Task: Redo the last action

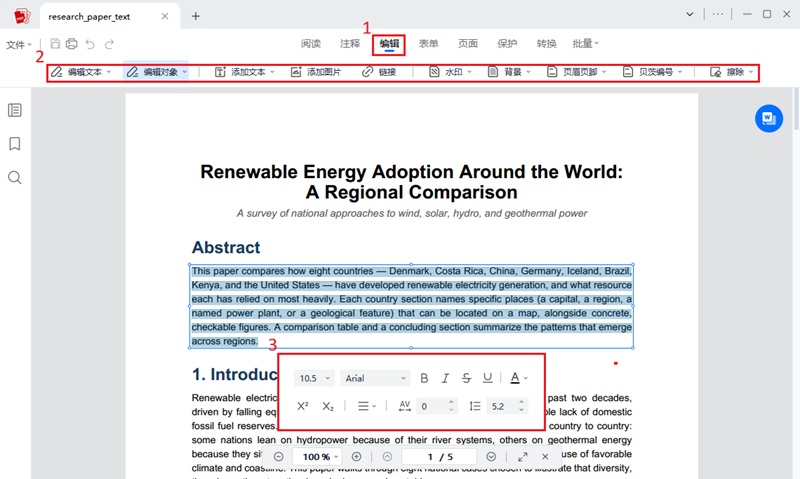Action: point(109,44)
